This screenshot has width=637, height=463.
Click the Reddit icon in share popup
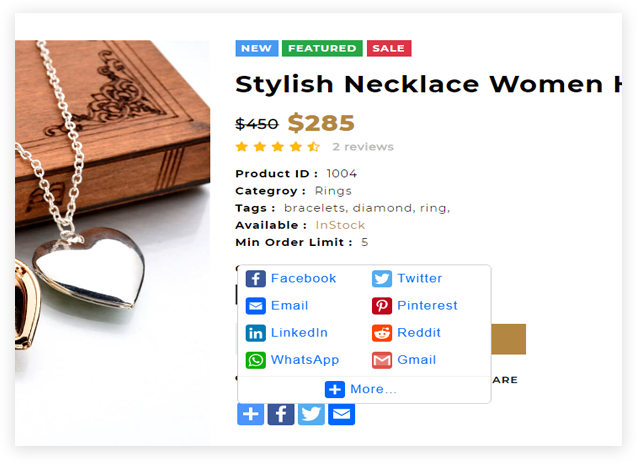(x=382, y=333)
